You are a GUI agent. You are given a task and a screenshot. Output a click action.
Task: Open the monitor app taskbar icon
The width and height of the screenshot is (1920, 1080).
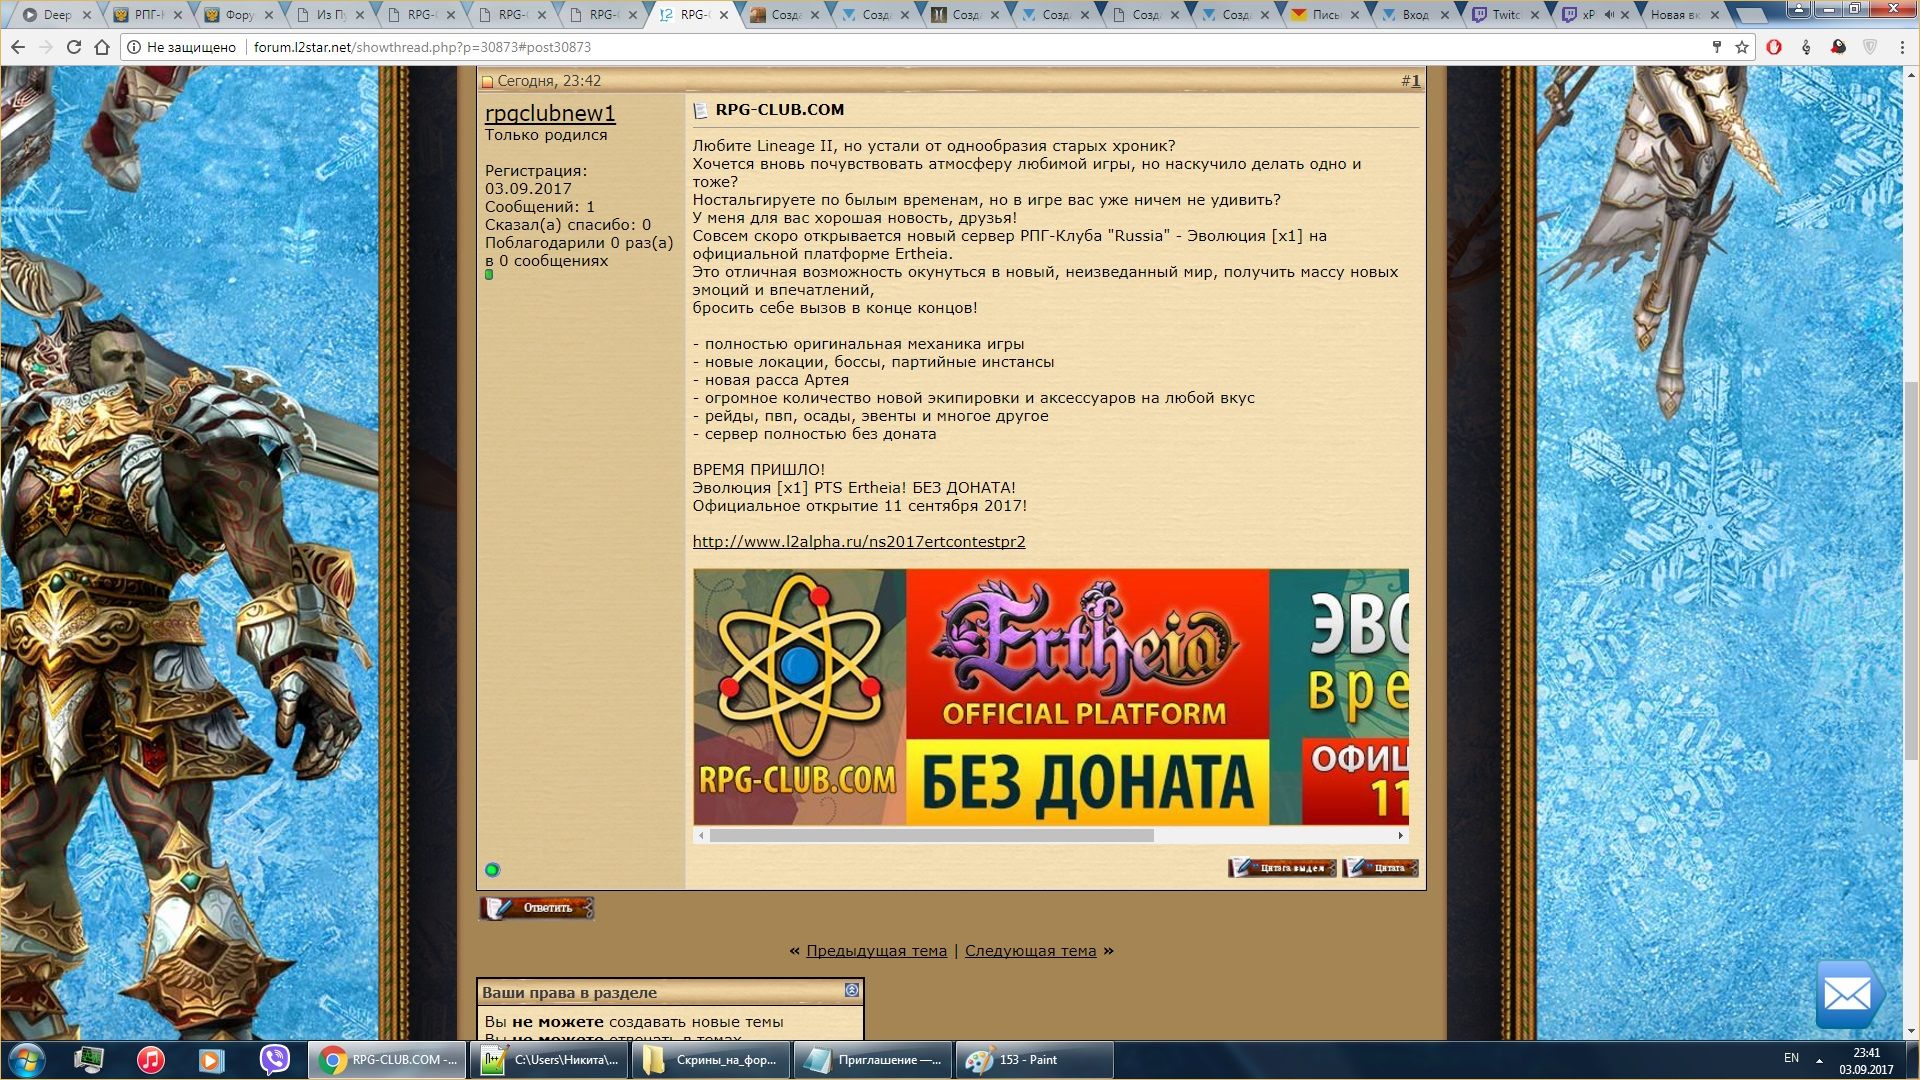[x=88, y=1060]
